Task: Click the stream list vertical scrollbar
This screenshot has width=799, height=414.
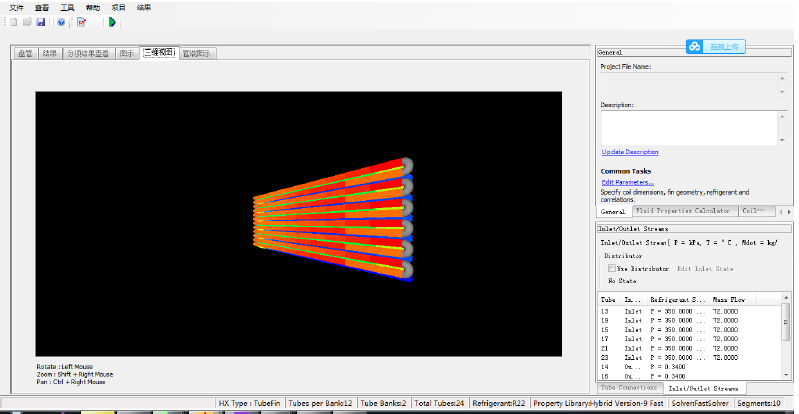Action: pyautogui.click(x=785, y=342)
